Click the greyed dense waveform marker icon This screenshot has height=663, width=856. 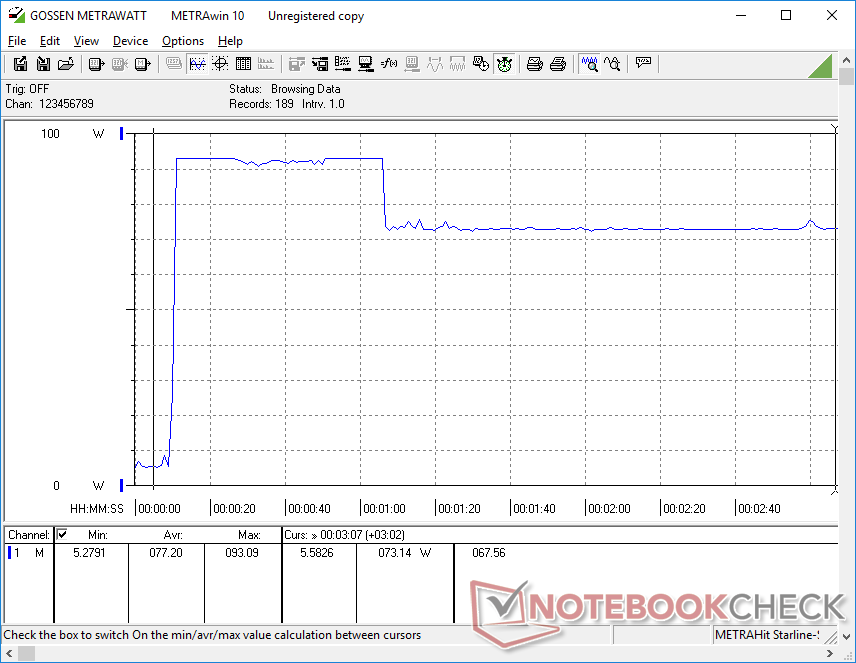pyautogui.click(x=457, y=64)
